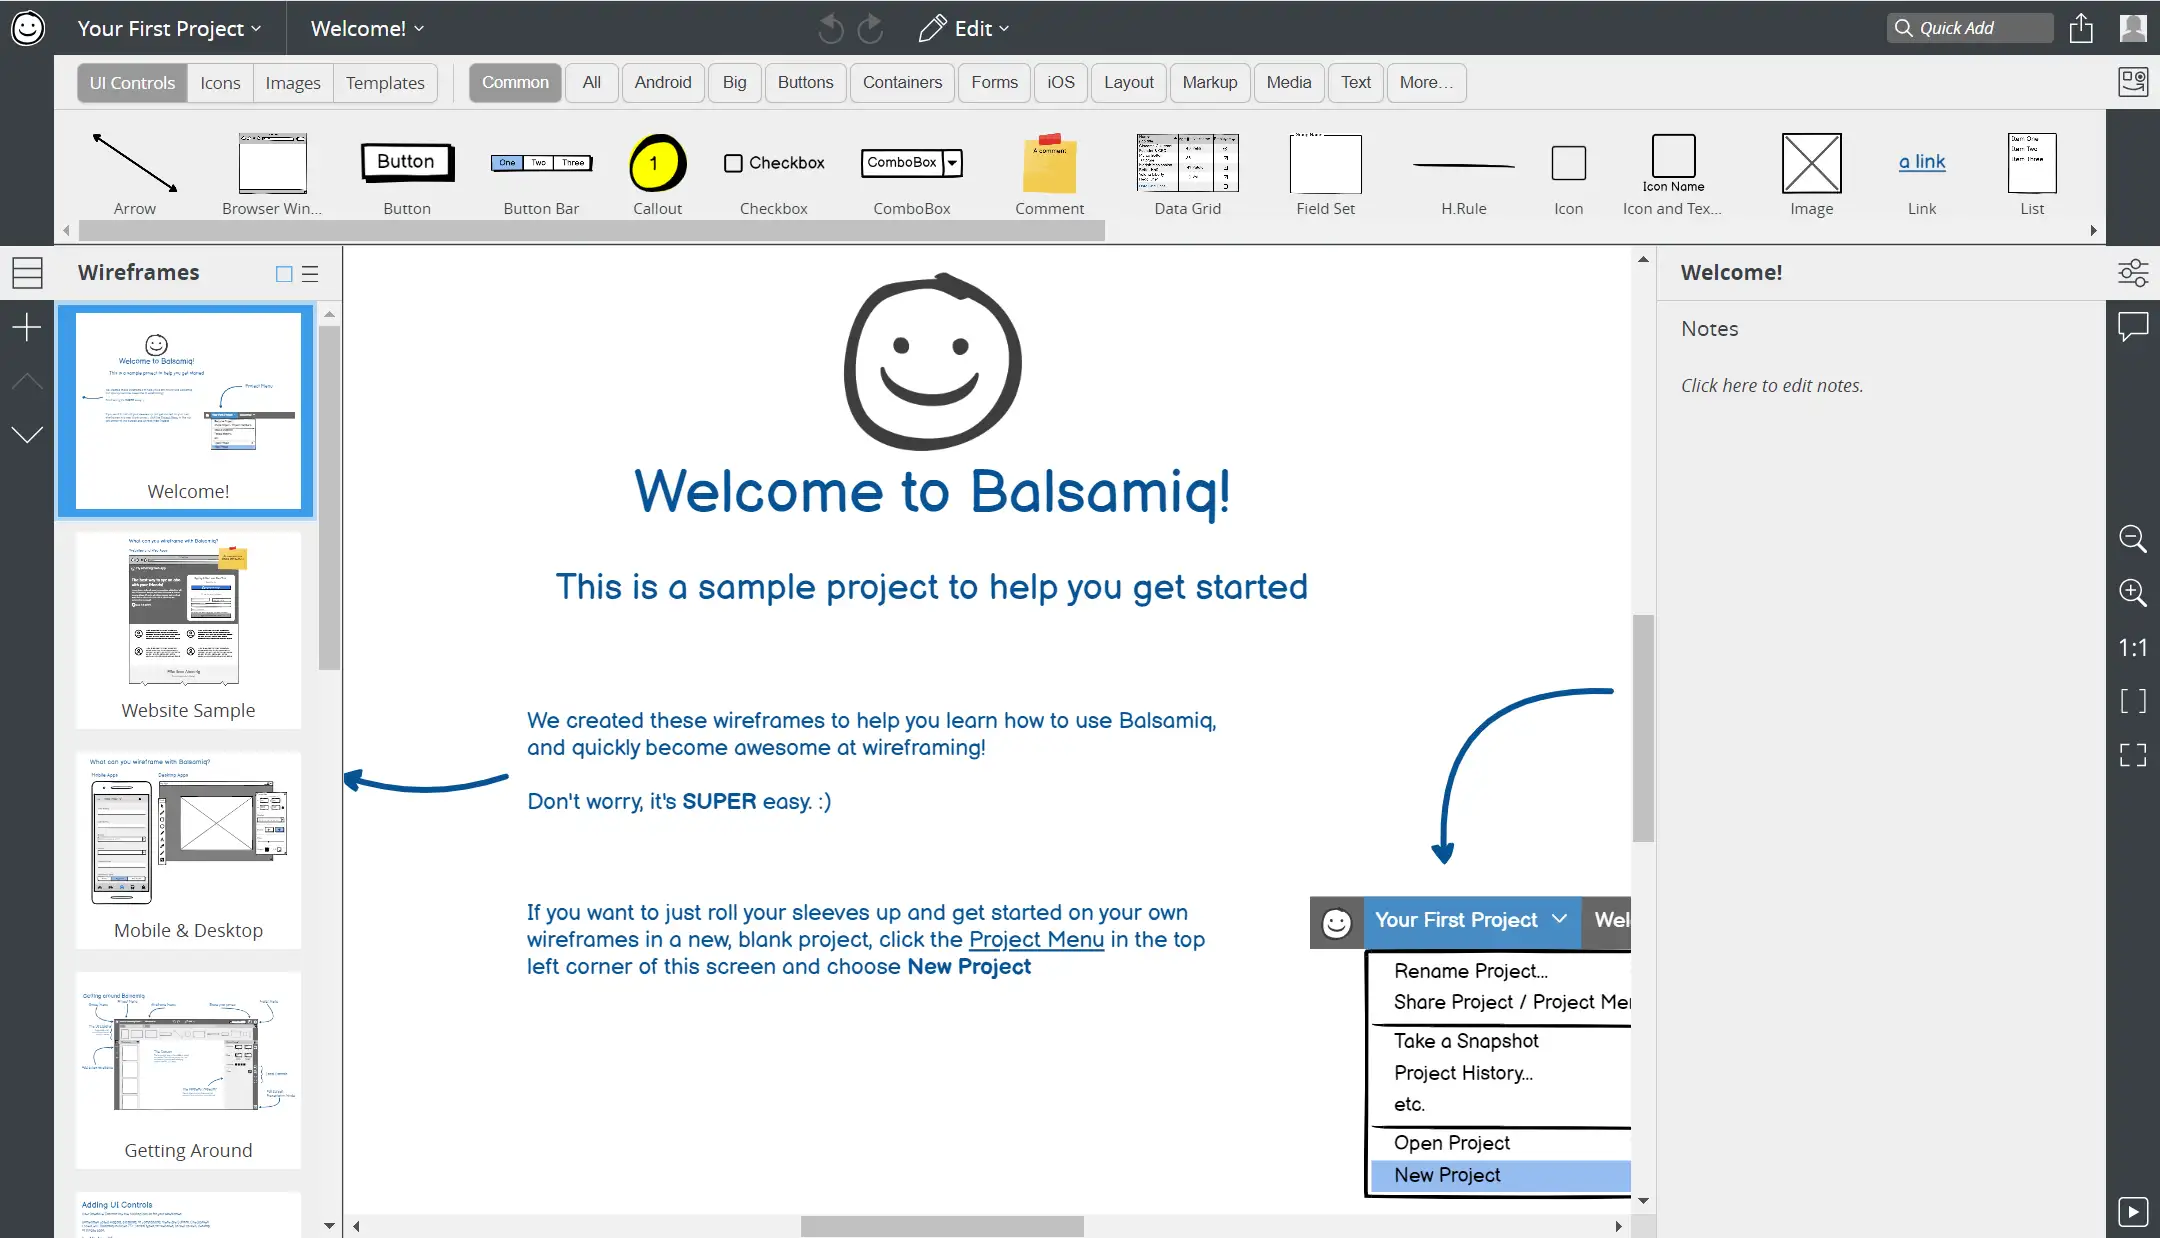Set zoom to actual size 1:1
This screenshot has height=1238, width=2160.
tap(2132, 648)
